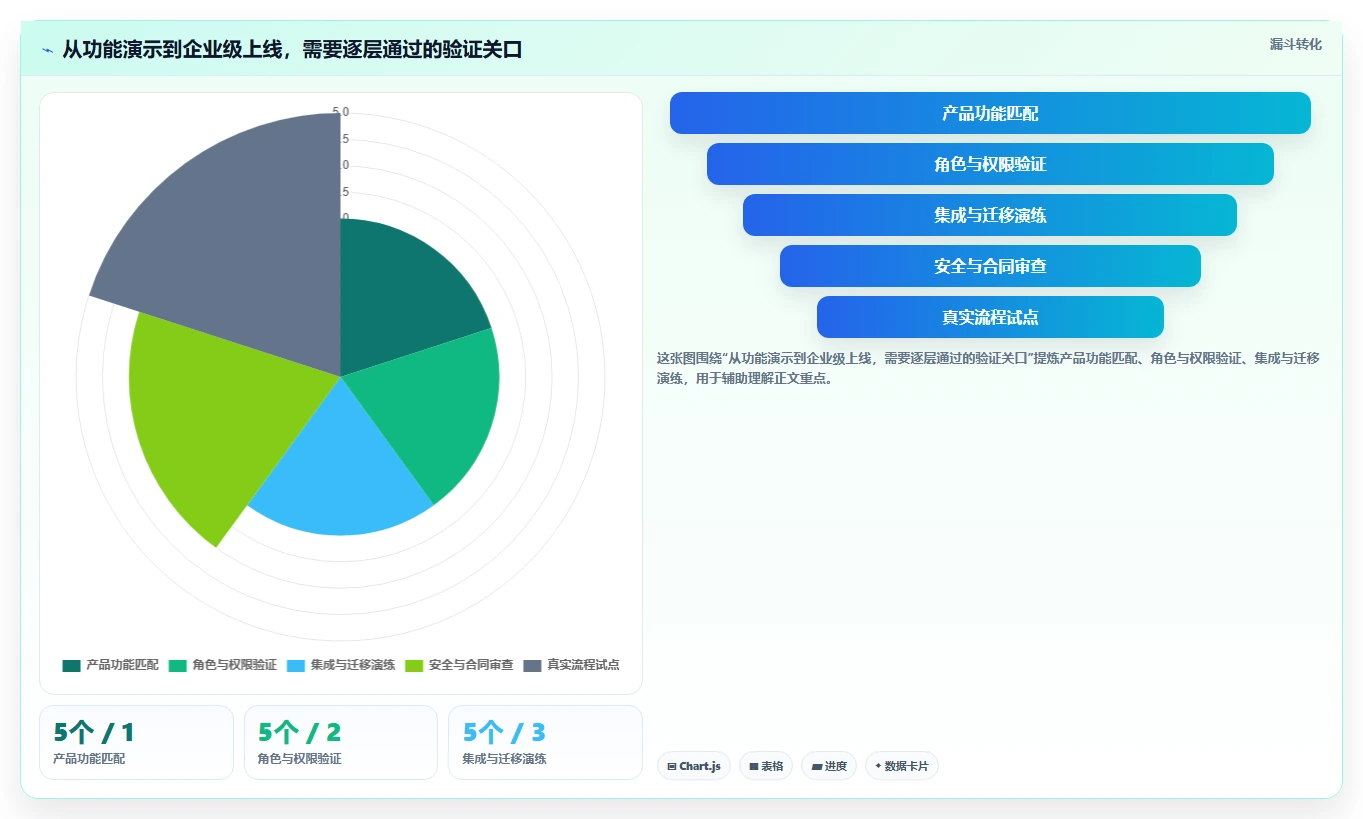Click the 产品功能匹配 legend label text
The height and width of the screenshot is (819, 1363).
(122, 665)
